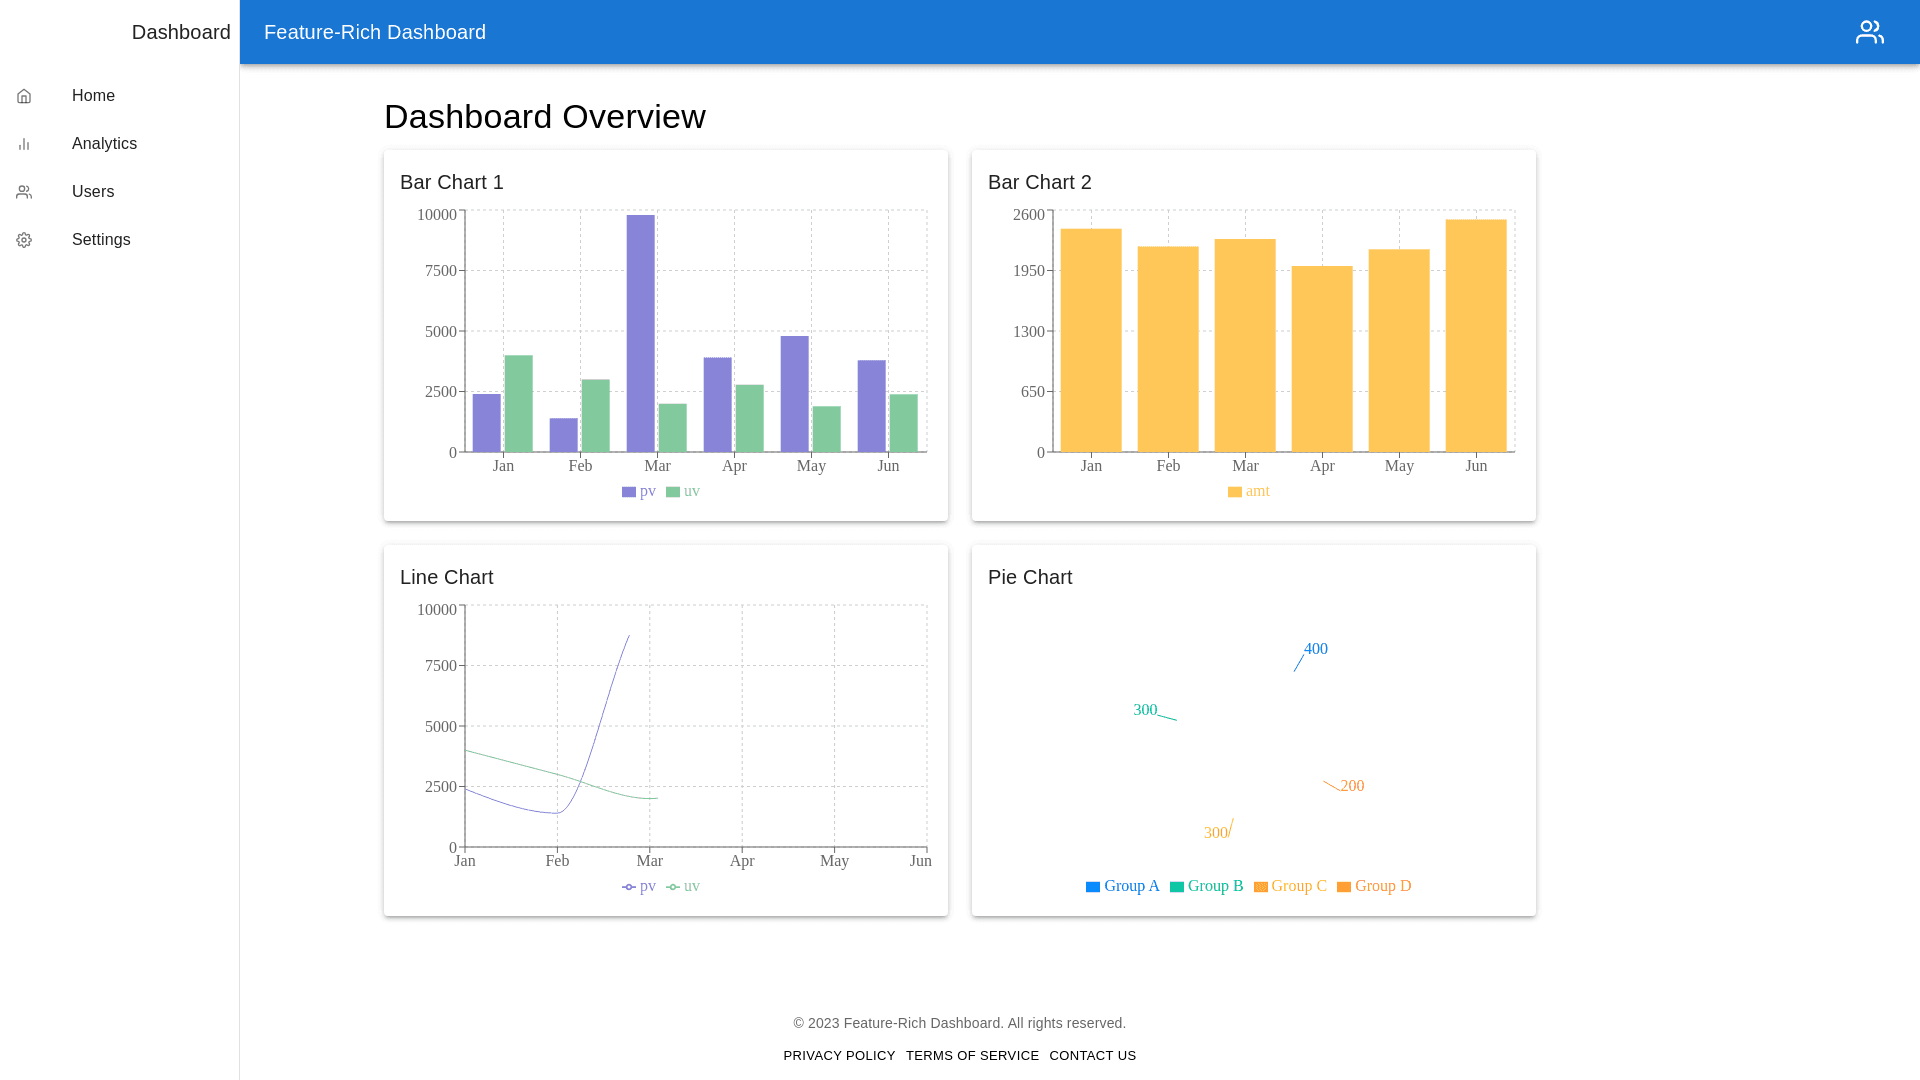1920x1080 pixels.
Task: Click the Users people icon in sidebar
Action: 24,192
